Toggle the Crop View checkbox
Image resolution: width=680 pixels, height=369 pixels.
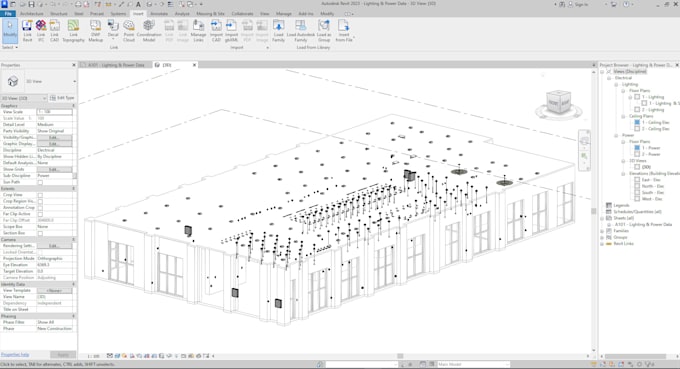click(x=40, y=195)
